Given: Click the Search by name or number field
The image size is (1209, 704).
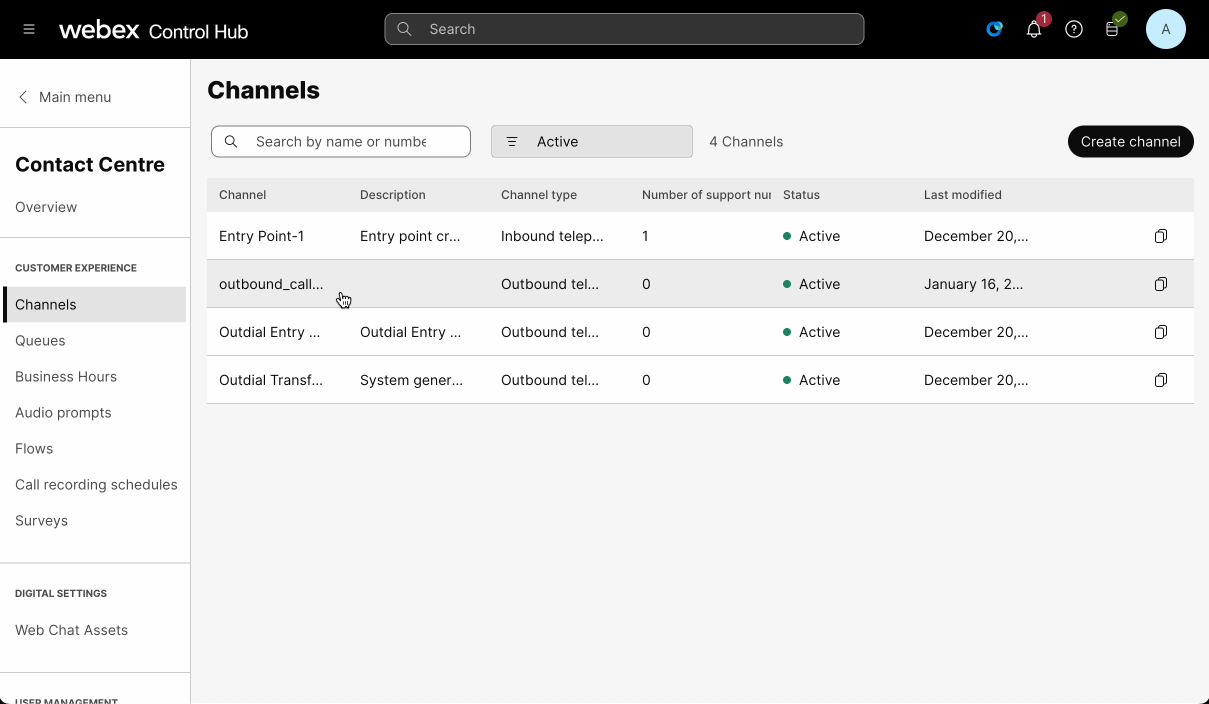Looking at the screenshot, I should point(341,141).
